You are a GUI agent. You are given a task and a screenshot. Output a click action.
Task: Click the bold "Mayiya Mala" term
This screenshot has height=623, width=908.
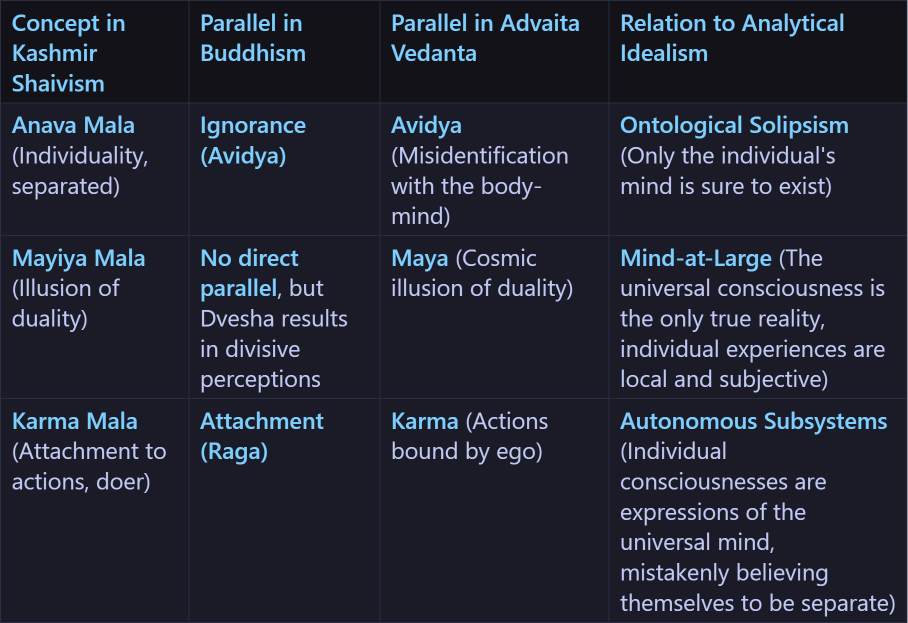click(x=78, y=258)
